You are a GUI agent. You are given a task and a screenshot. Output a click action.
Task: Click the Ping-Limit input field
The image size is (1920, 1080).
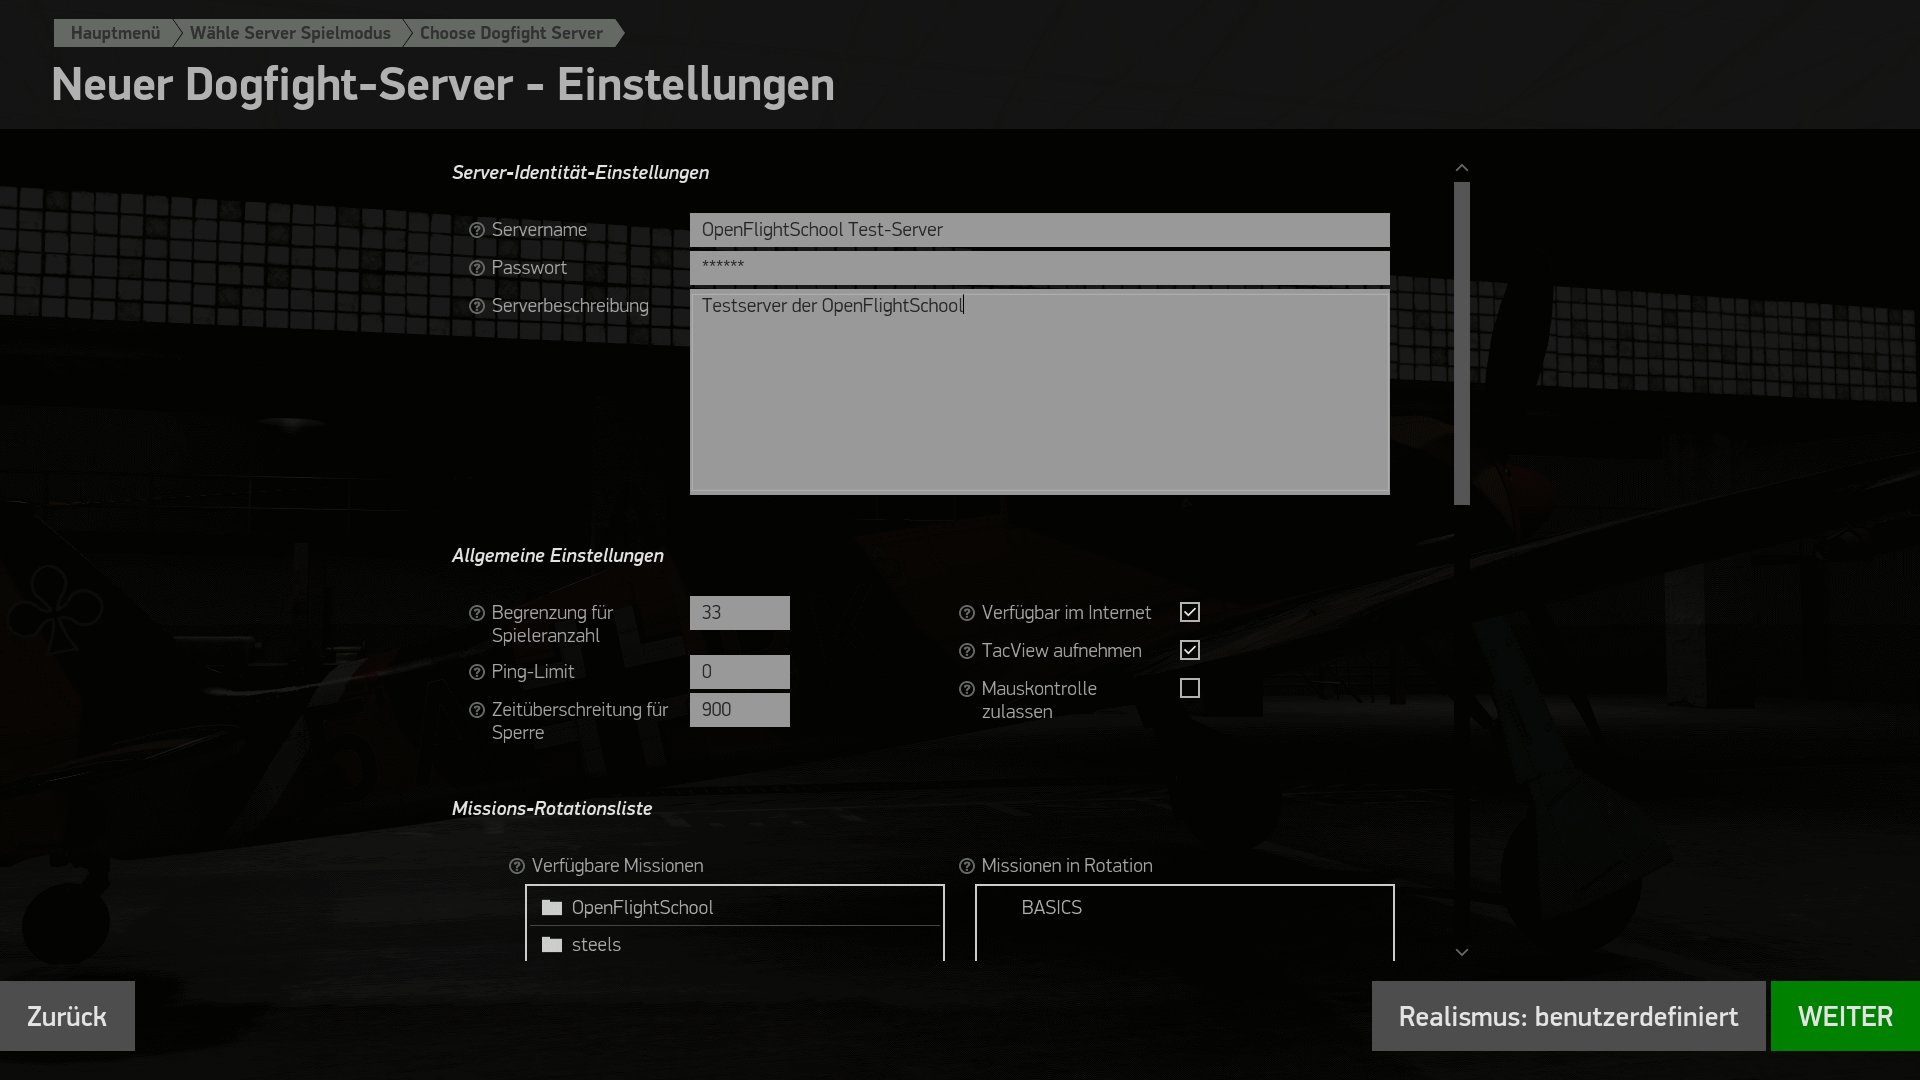click(739, 672)
